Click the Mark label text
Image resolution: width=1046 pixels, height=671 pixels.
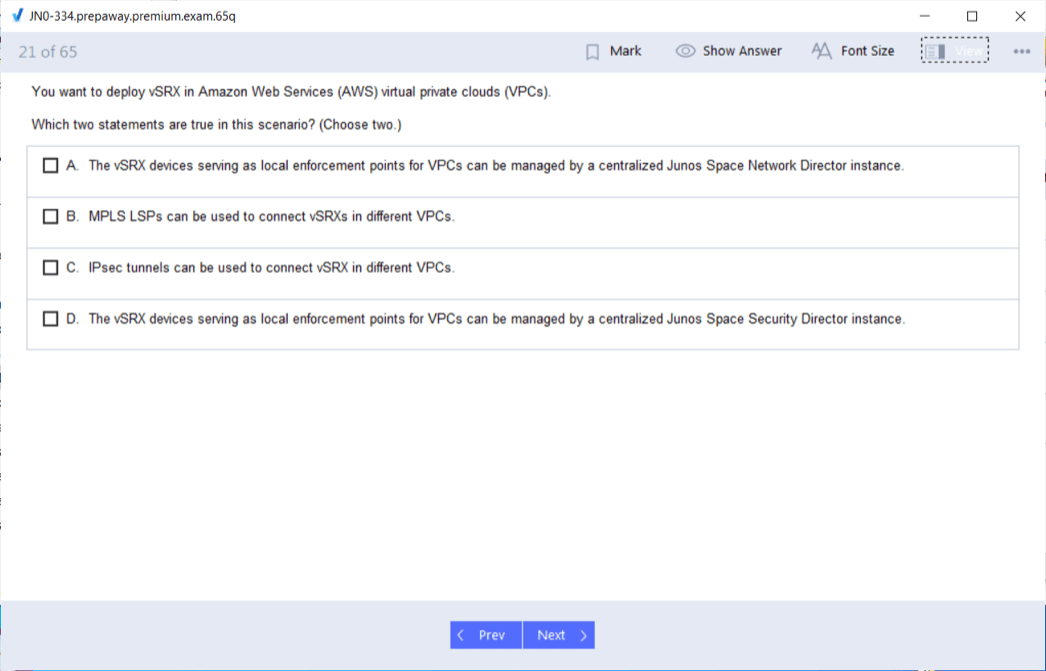[x=625, y=51]
